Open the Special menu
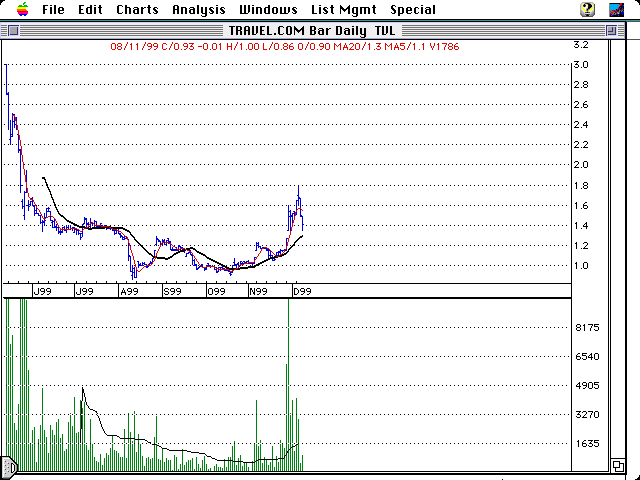 [x=413, y=10]
